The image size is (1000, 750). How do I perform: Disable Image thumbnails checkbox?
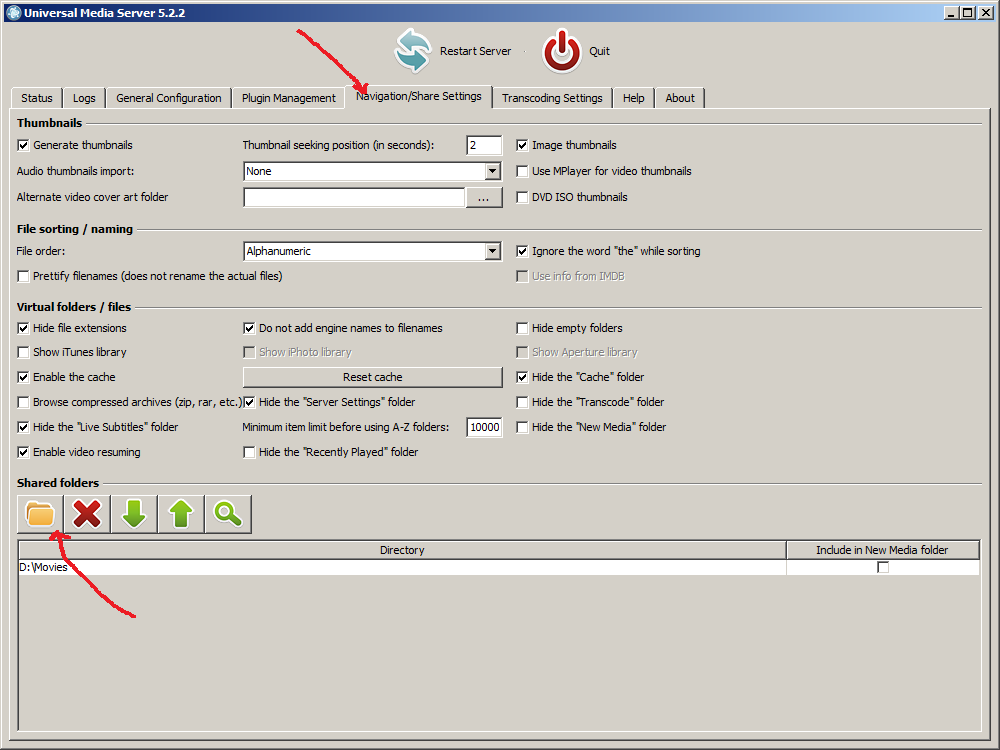522,145
